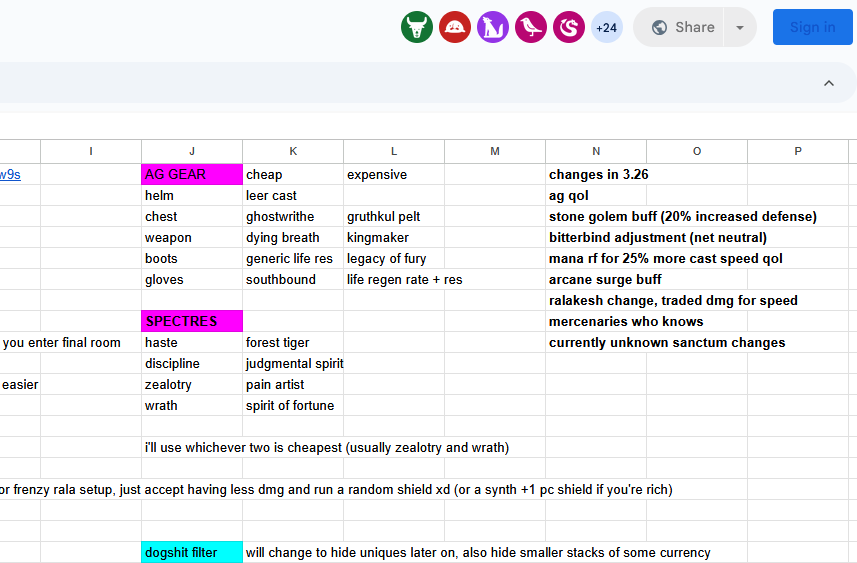
Task: Select the magenta AG GEAR cell
Action: coord(192,174)
